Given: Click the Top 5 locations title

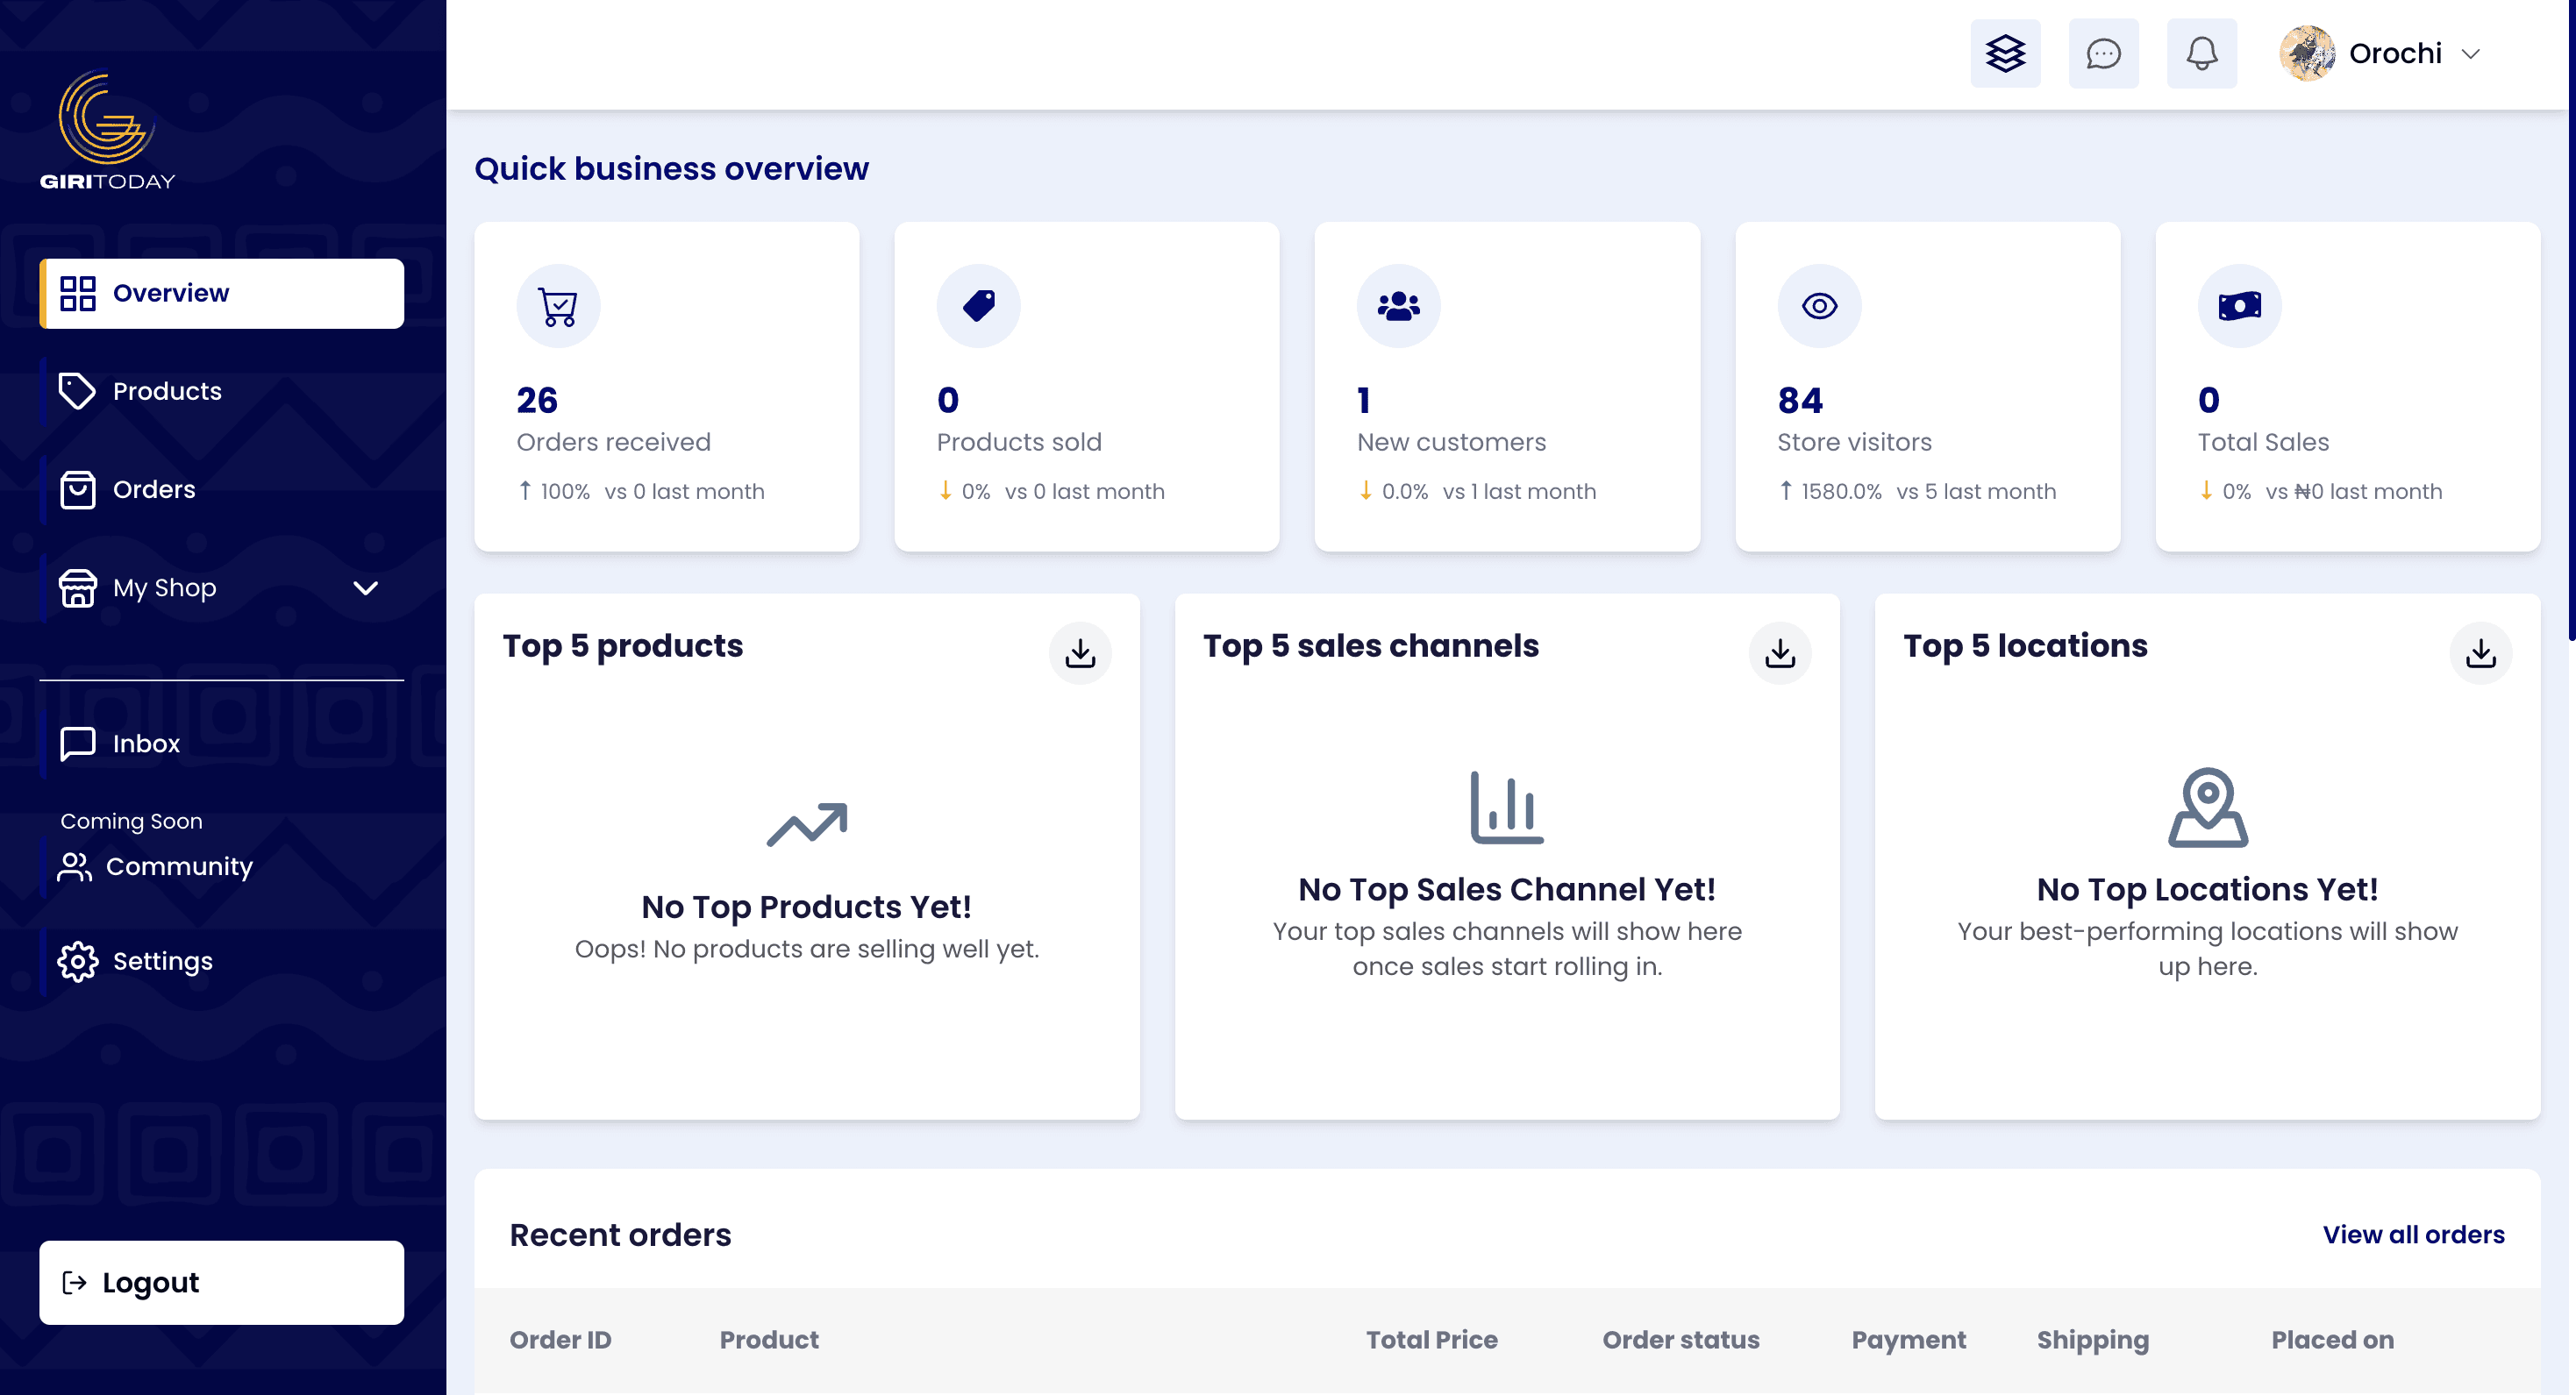Looking at the screenshot, I should tap(2024, 646).
